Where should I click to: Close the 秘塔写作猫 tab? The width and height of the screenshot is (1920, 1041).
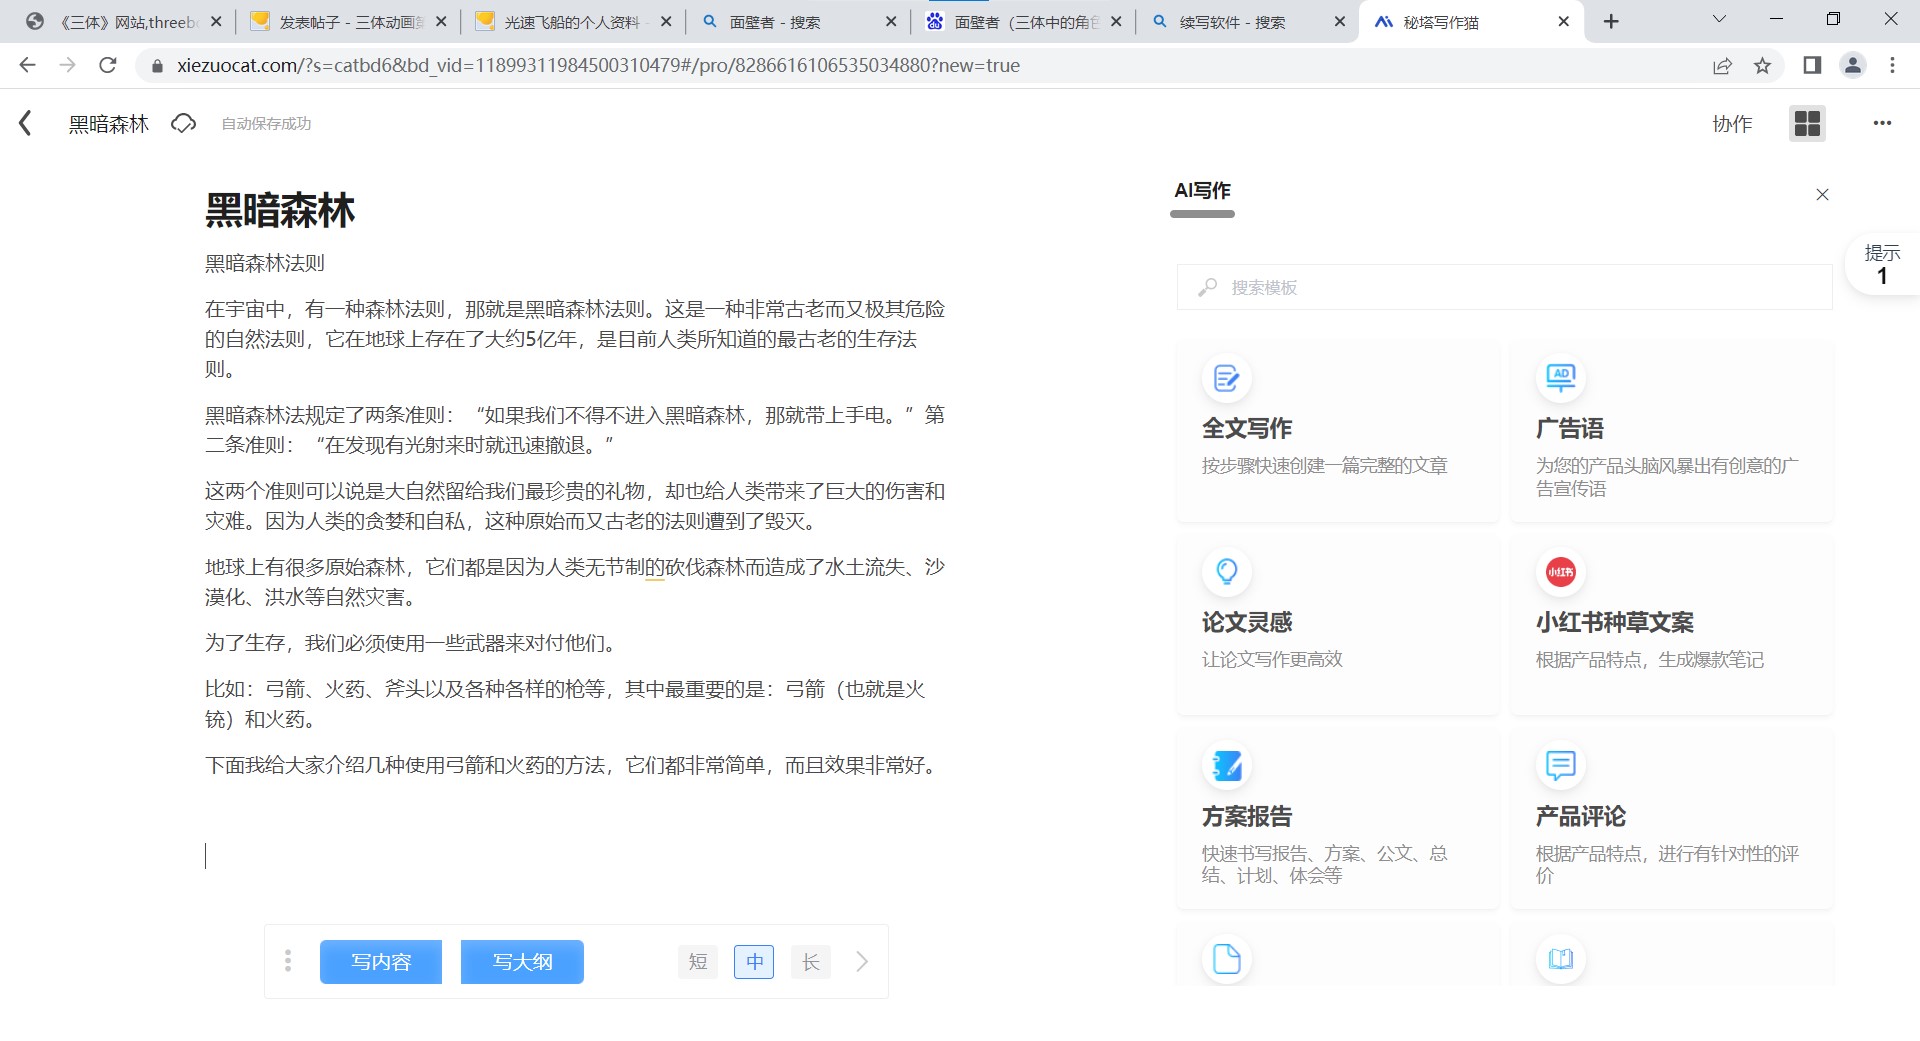coord(1564,21)
